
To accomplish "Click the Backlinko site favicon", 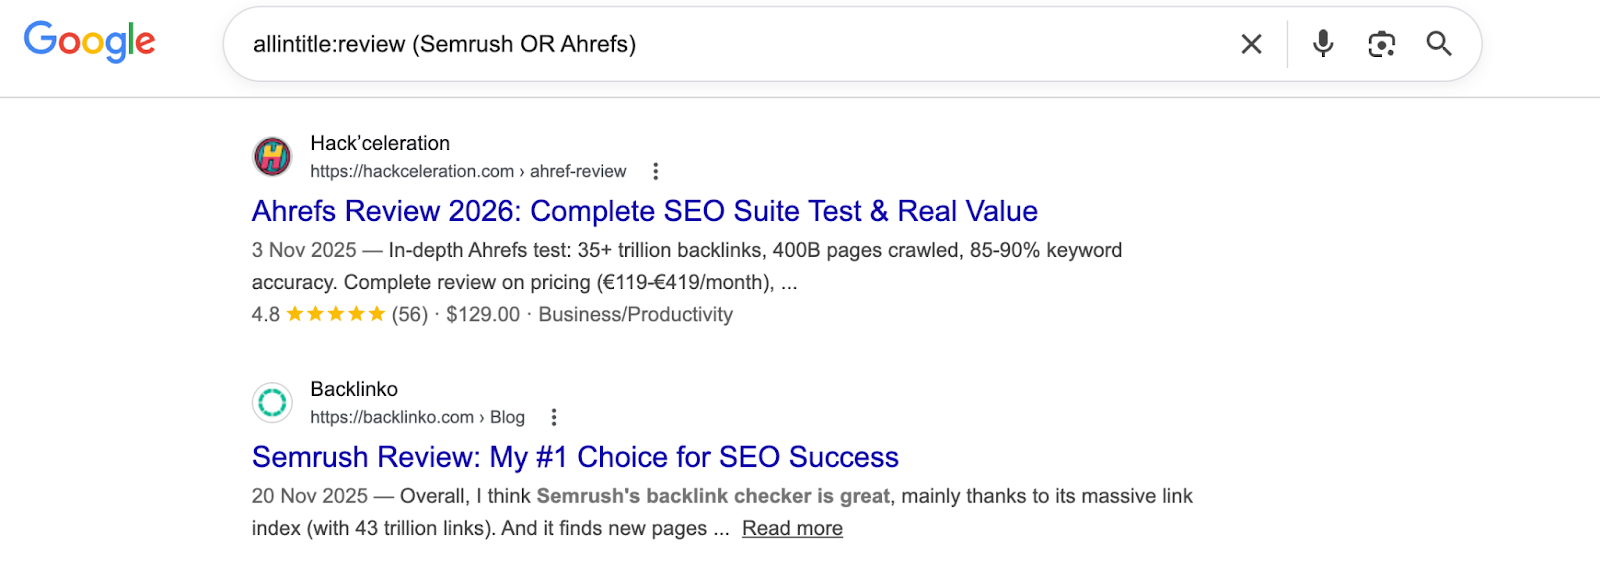I will (x=272, y=402).
